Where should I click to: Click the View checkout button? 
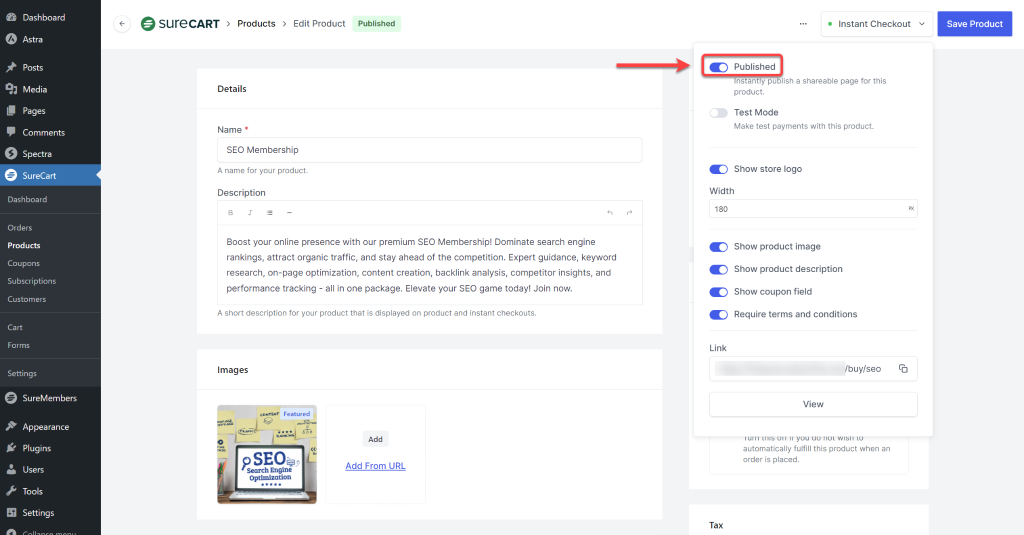coord(813,404)
